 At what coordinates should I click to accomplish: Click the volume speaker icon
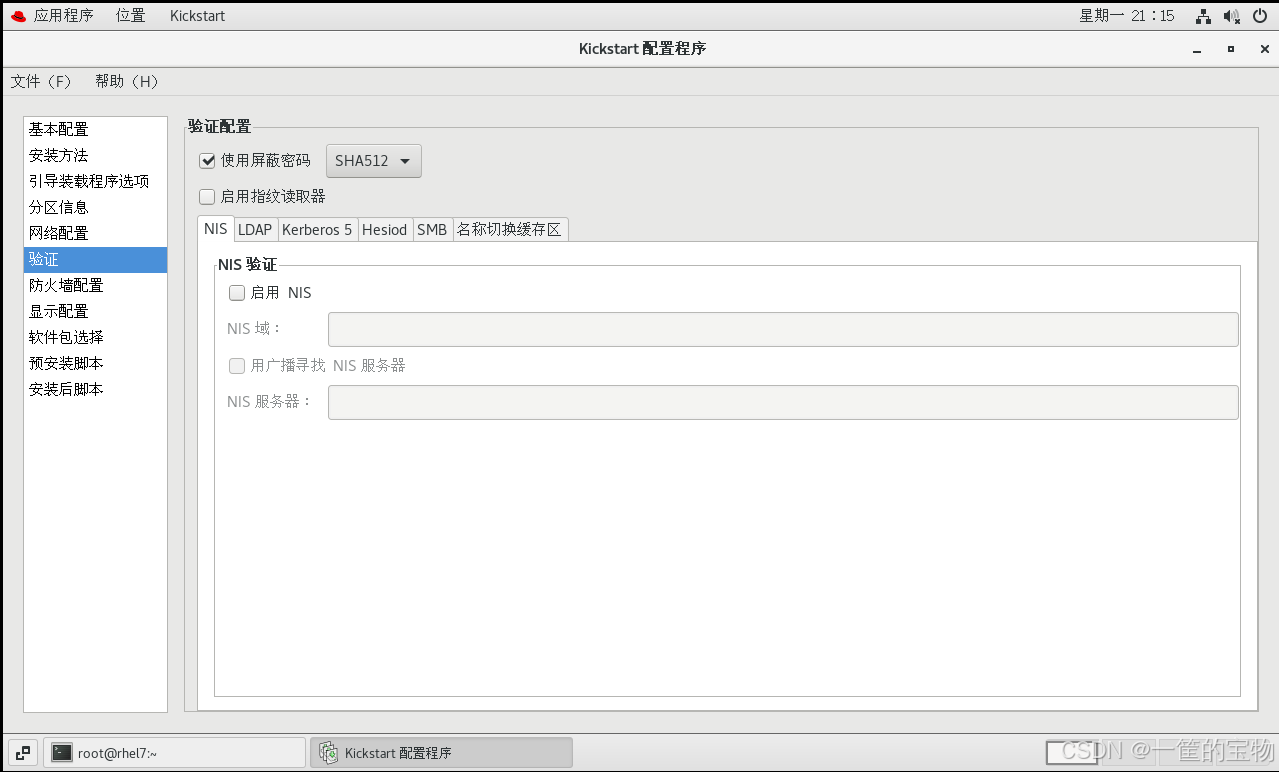[1232, 16]
